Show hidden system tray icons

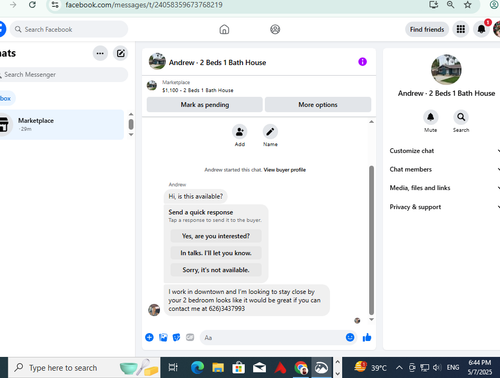click(x=399, y=368)
